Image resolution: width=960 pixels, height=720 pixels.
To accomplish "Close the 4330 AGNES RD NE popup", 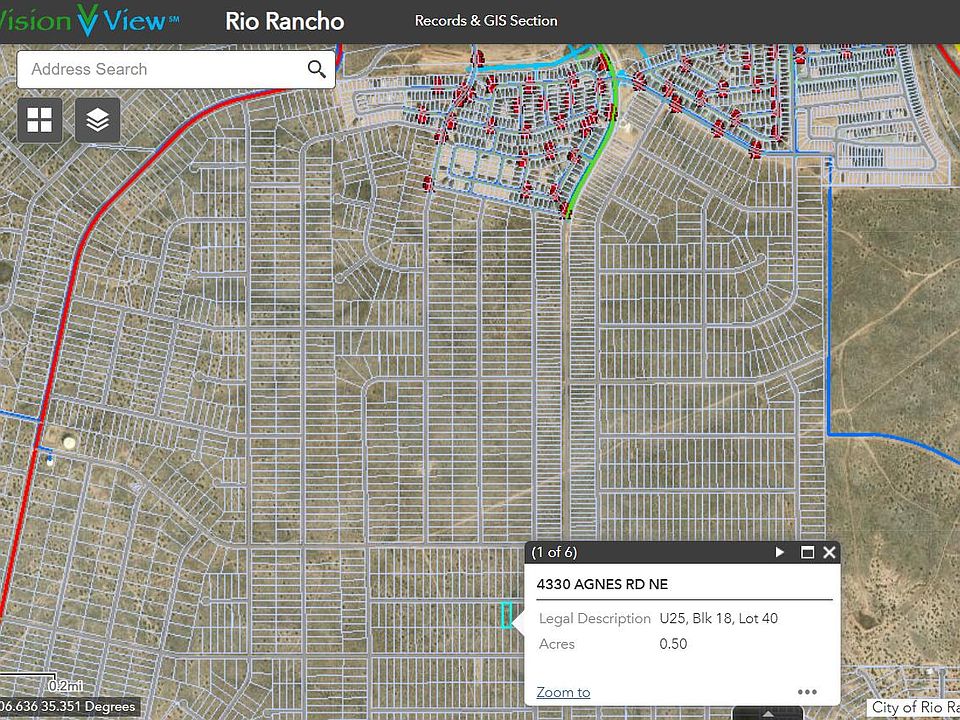I will point(829,552).
